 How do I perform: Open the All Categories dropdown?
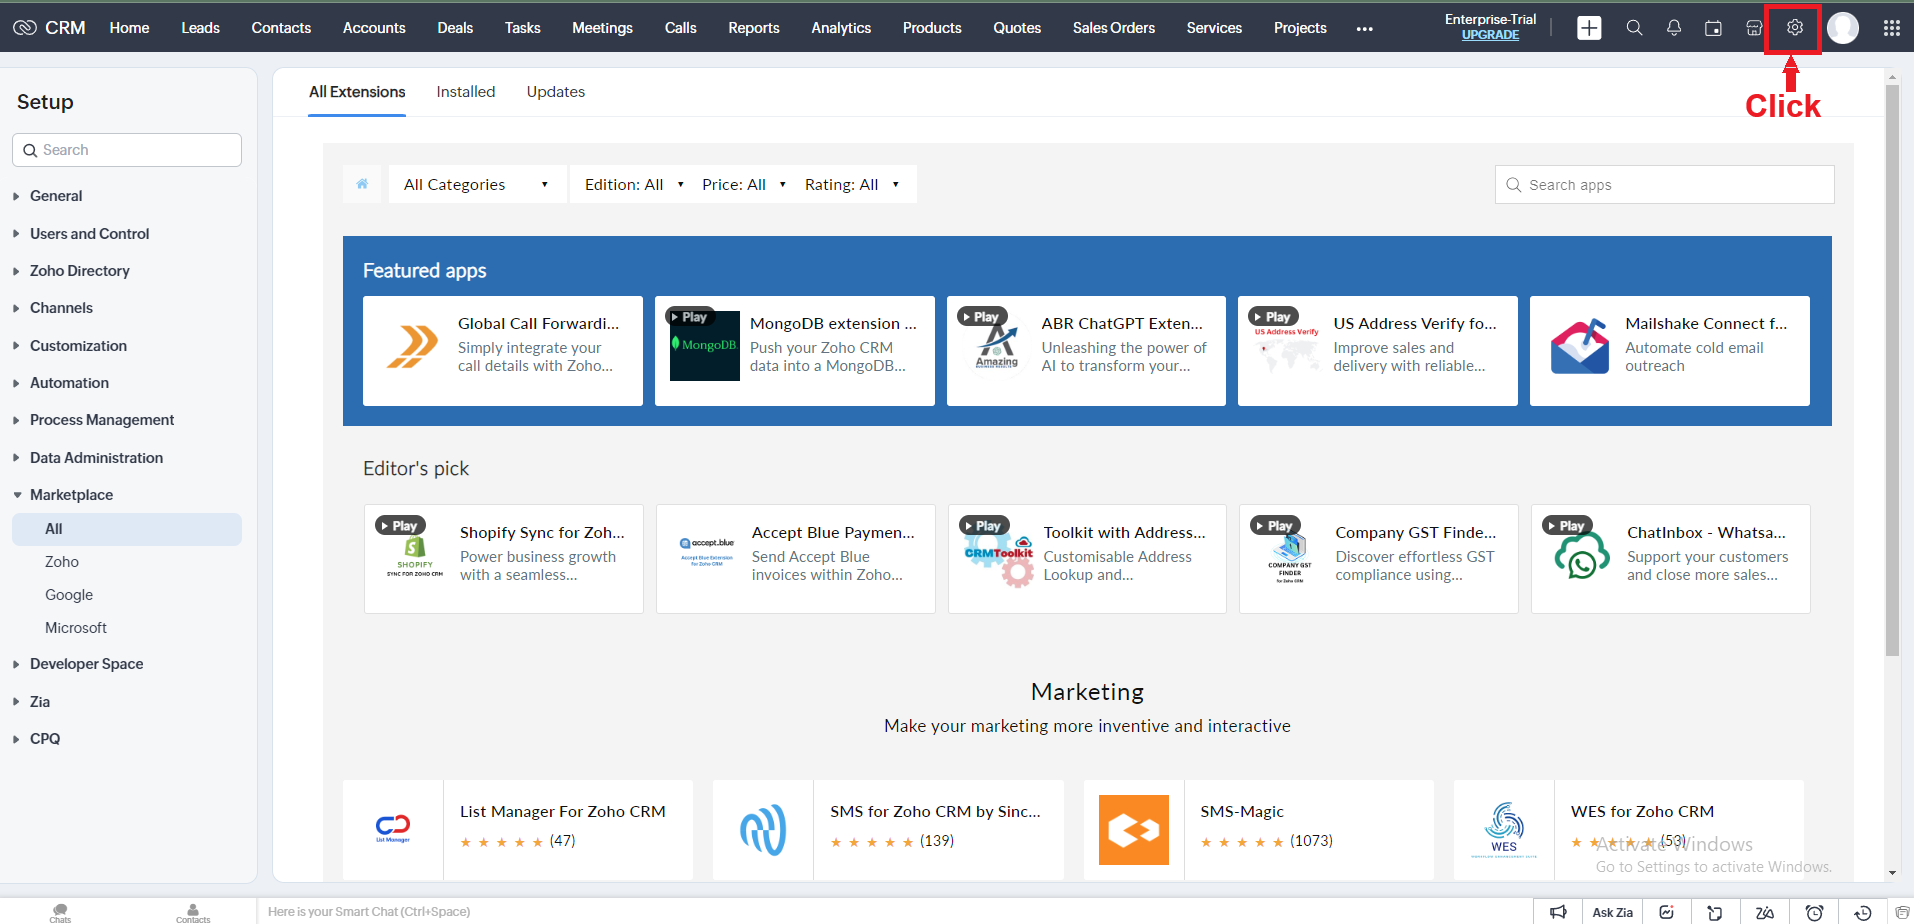[x=476, y=185]
